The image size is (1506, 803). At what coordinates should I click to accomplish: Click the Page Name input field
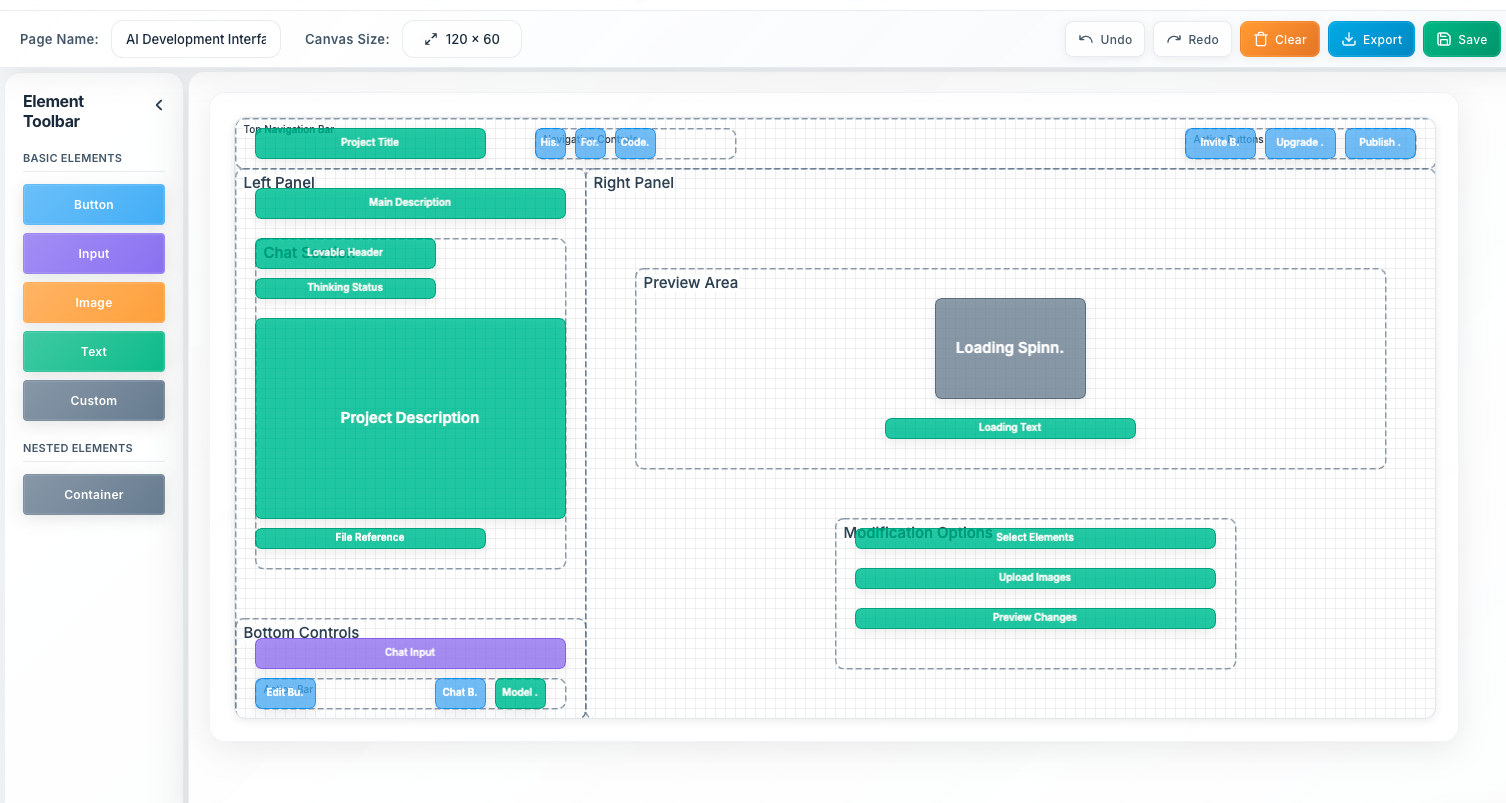point(196,39)
